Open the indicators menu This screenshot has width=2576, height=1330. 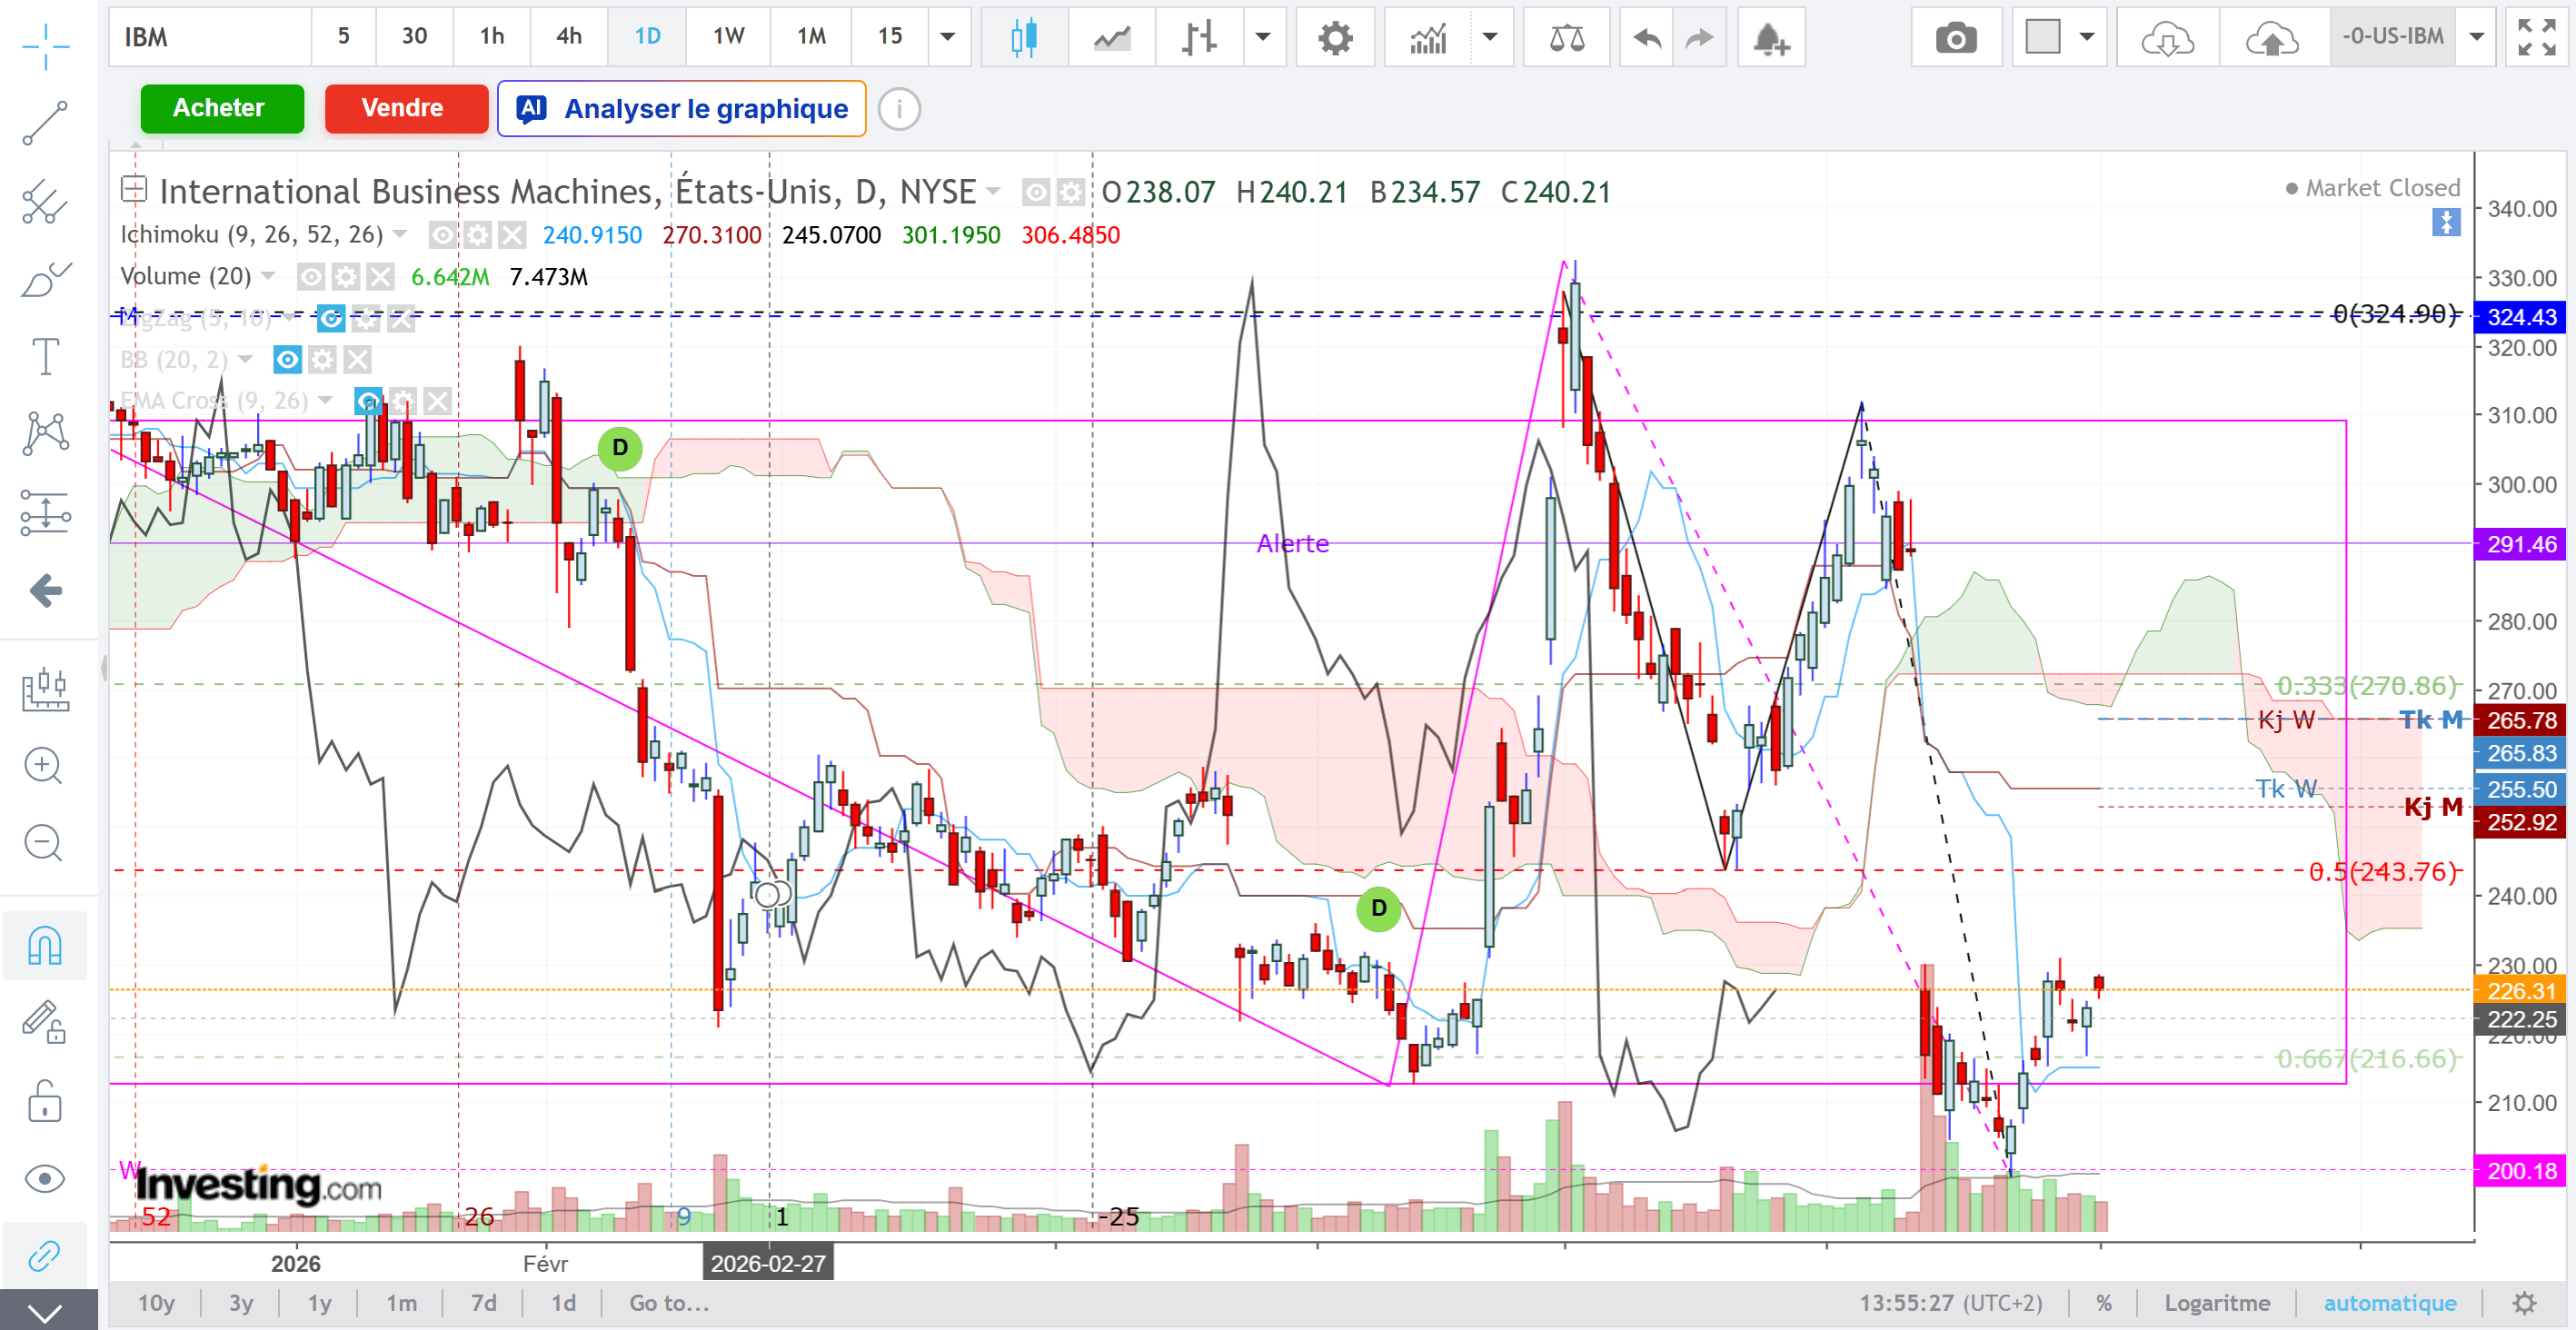(1428, 38)
